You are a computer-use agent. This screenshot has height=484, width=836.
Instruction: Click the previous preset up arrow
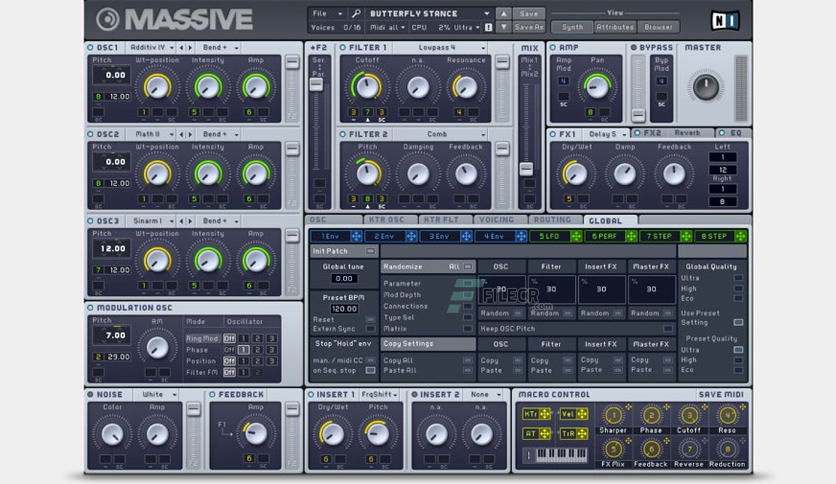(503, 13)
